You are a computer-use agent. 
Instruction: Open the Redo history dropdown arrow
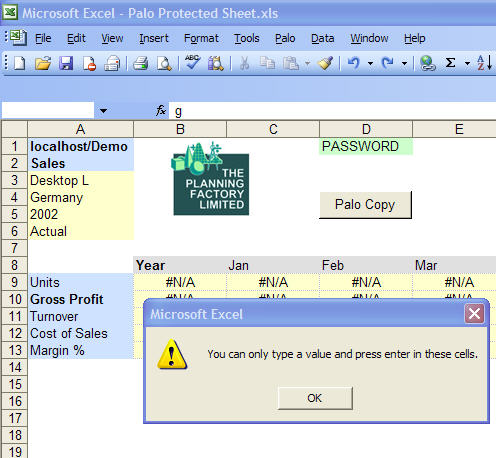coord(404,63)
